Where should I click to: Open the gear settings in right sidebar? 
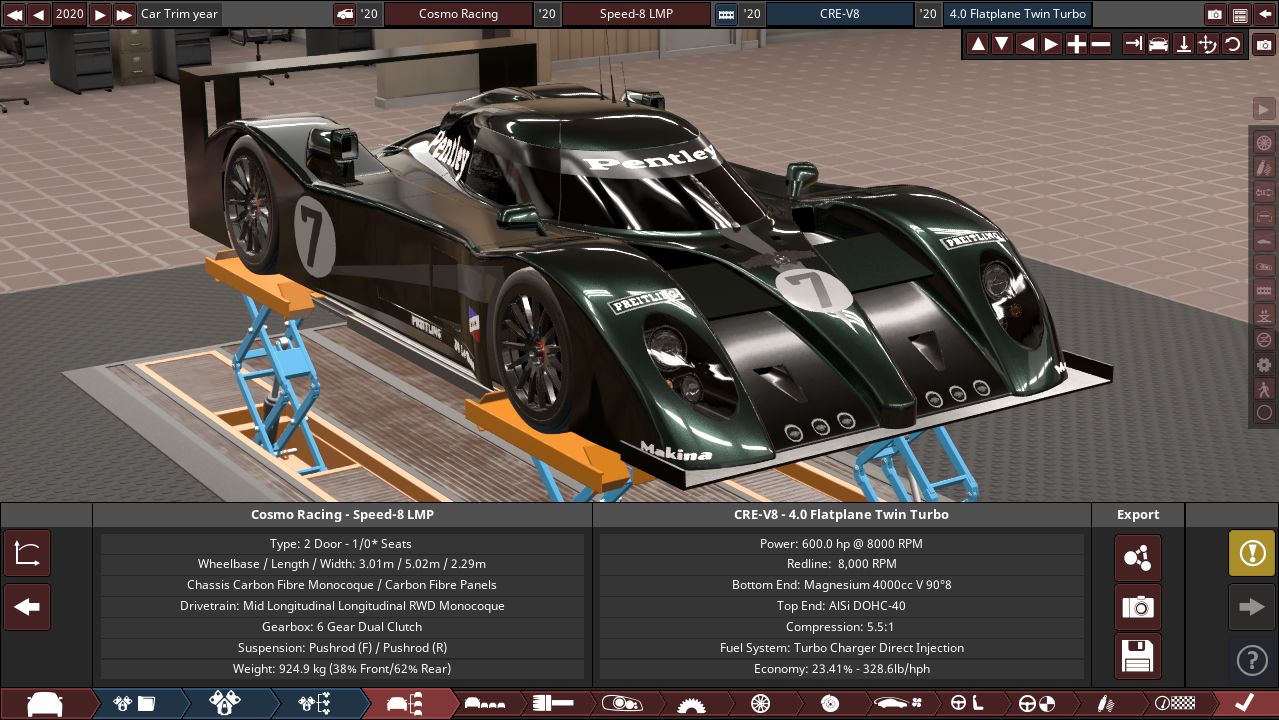1264,364
